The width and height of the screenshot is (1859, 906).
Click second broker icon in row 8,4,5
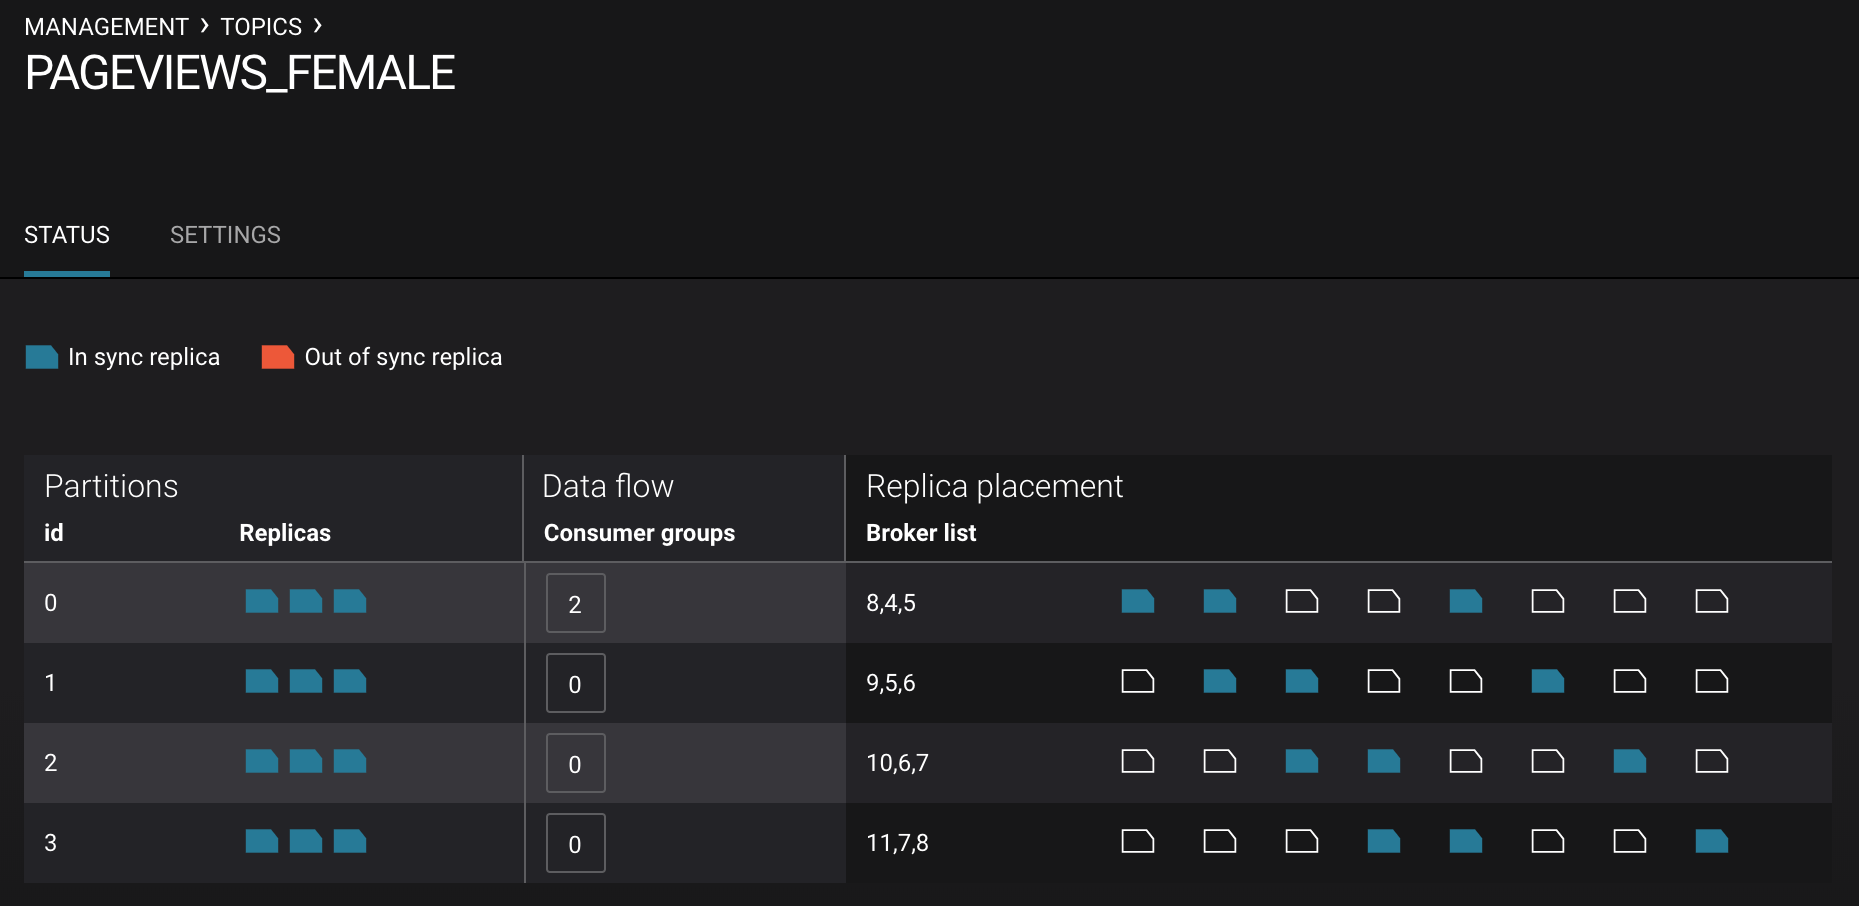pos(1220,601)
